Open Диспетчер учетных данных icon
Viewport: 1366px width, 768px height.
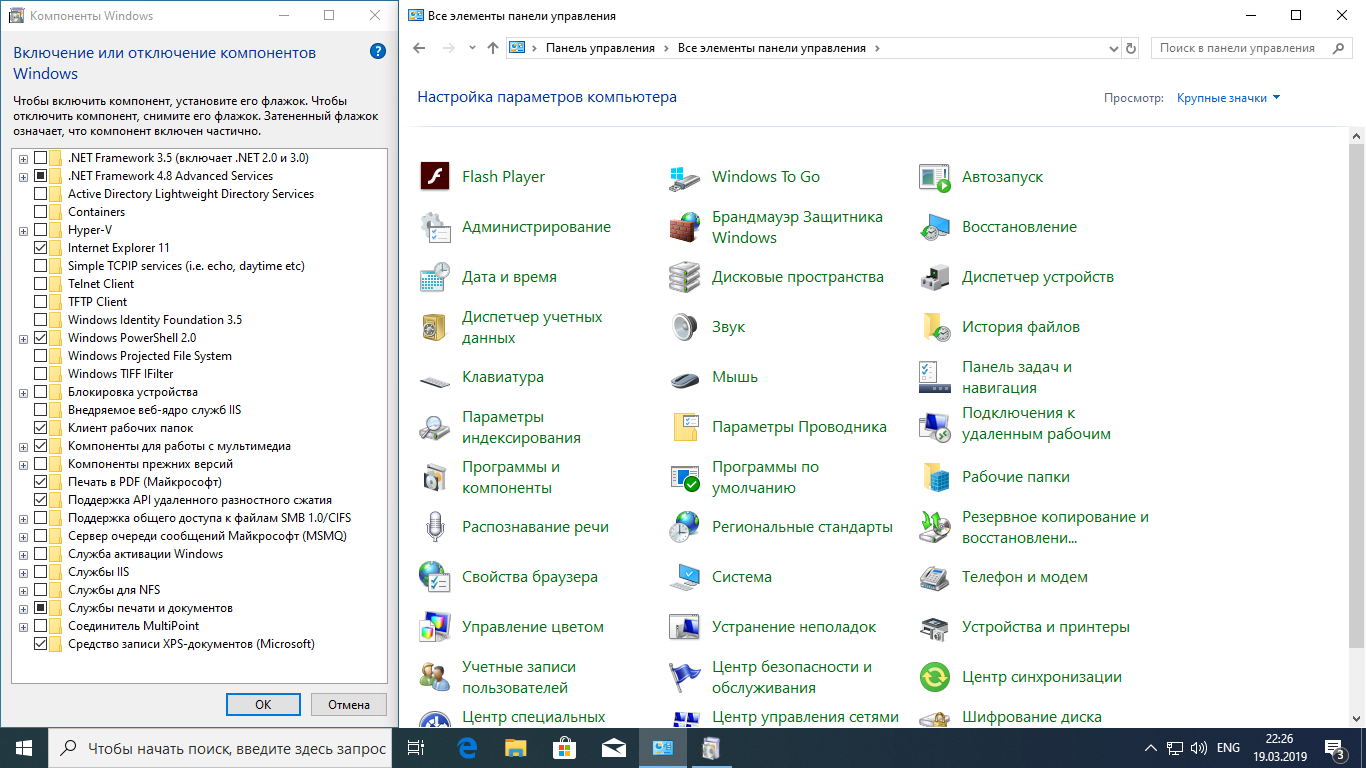click(x=435, y=327)
